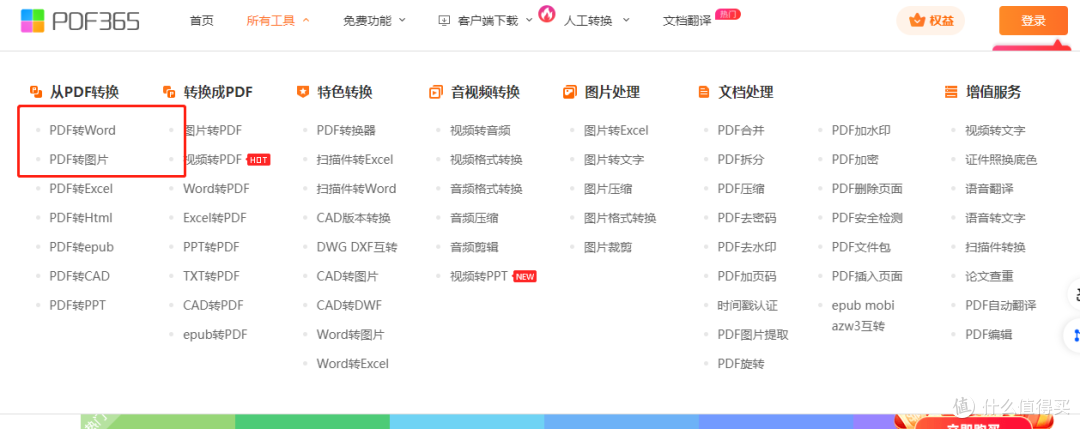Open 文档翻译 in the navigation
Viewport: 1080px width, 429px height.
pyautogui.click(x=687, y=21)
